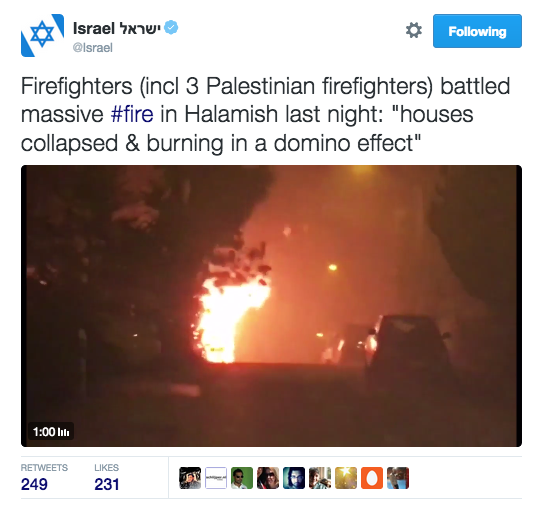
Task: Follow the #fire hashtag link
Action: (x=132, y=114)
